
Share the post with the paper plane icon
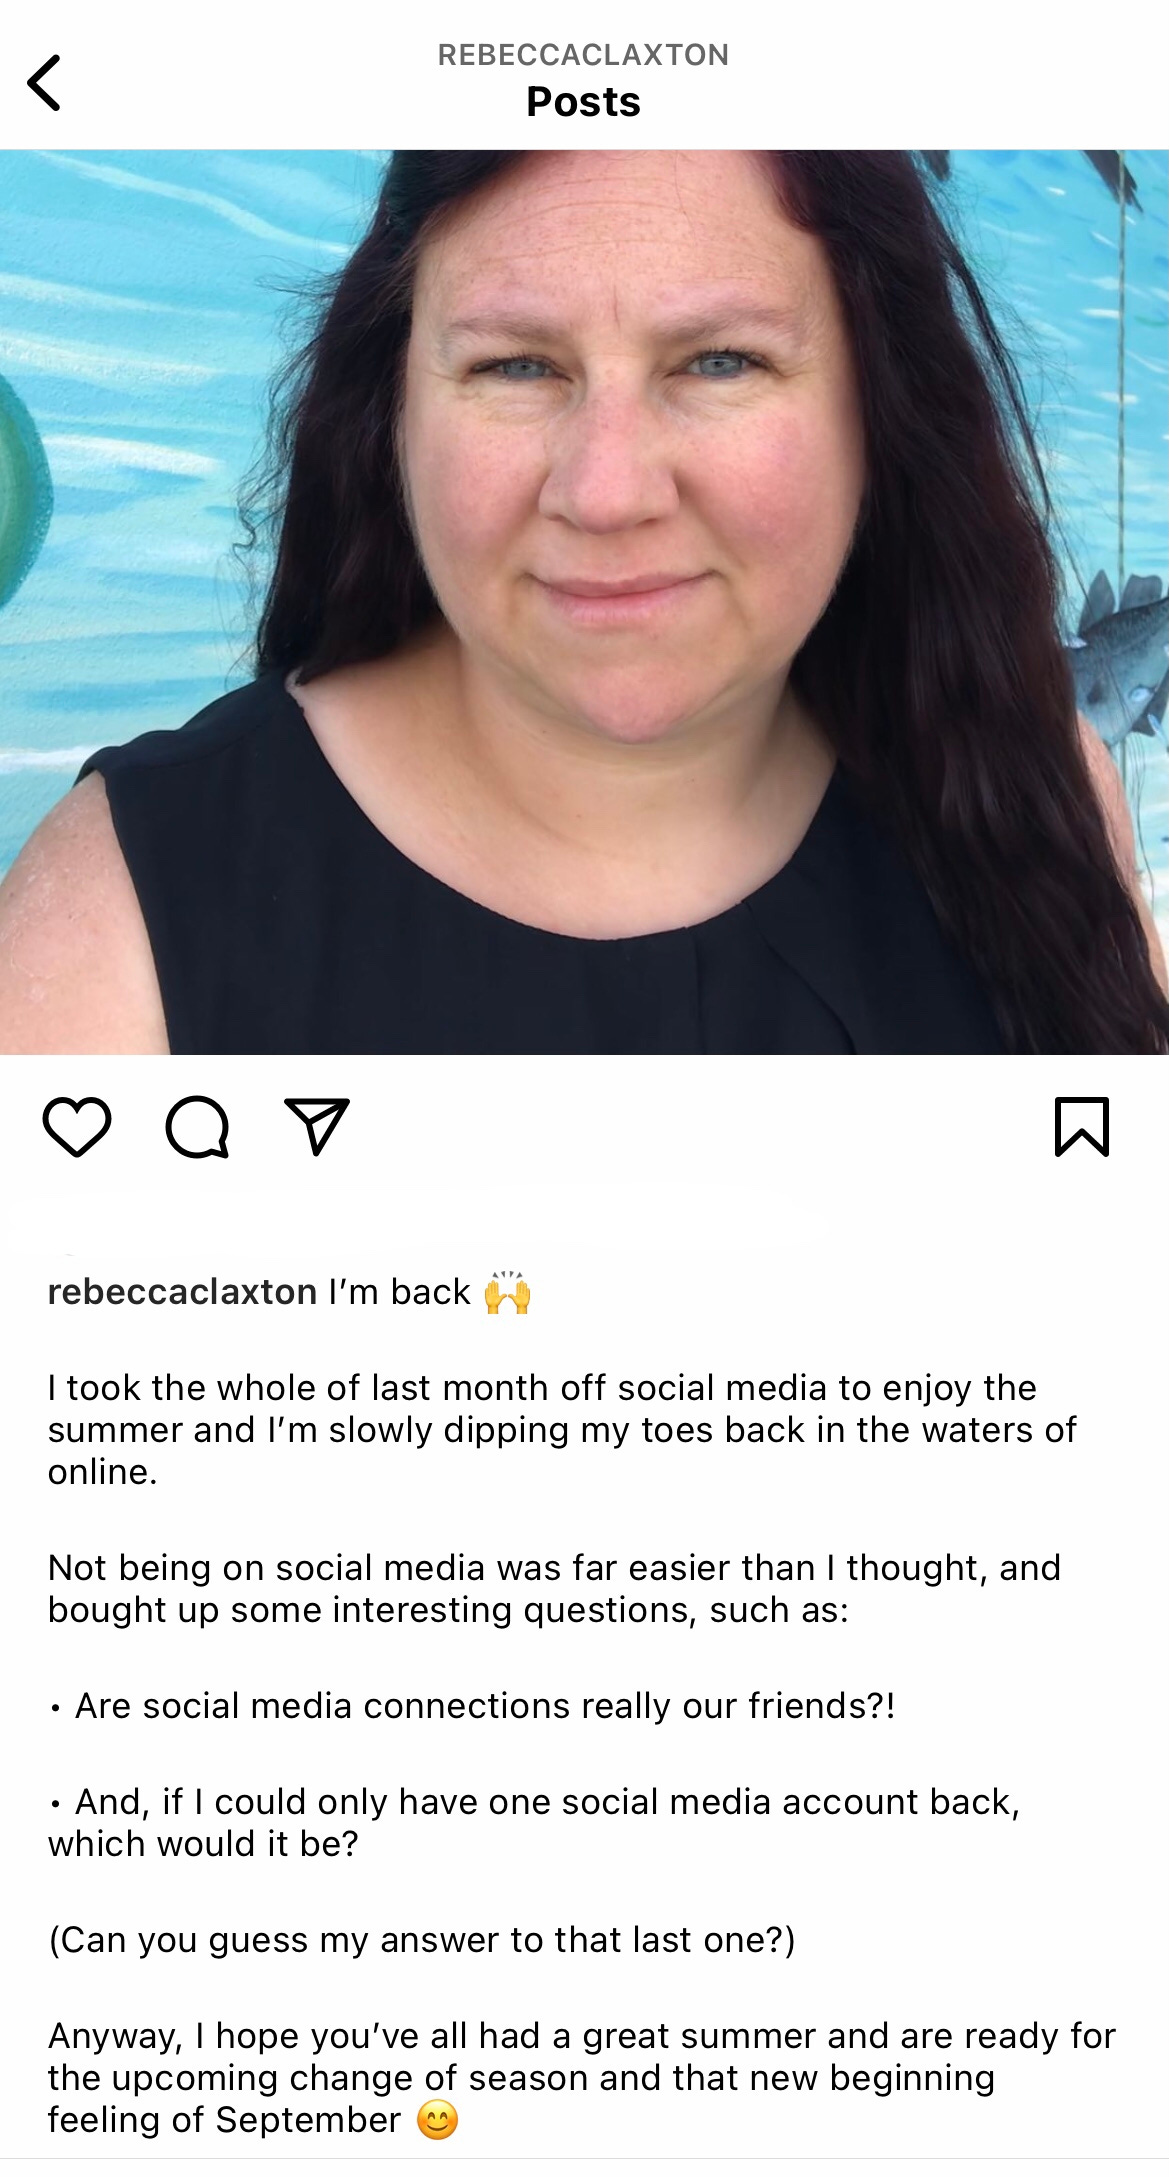[x=317, y=1126]
